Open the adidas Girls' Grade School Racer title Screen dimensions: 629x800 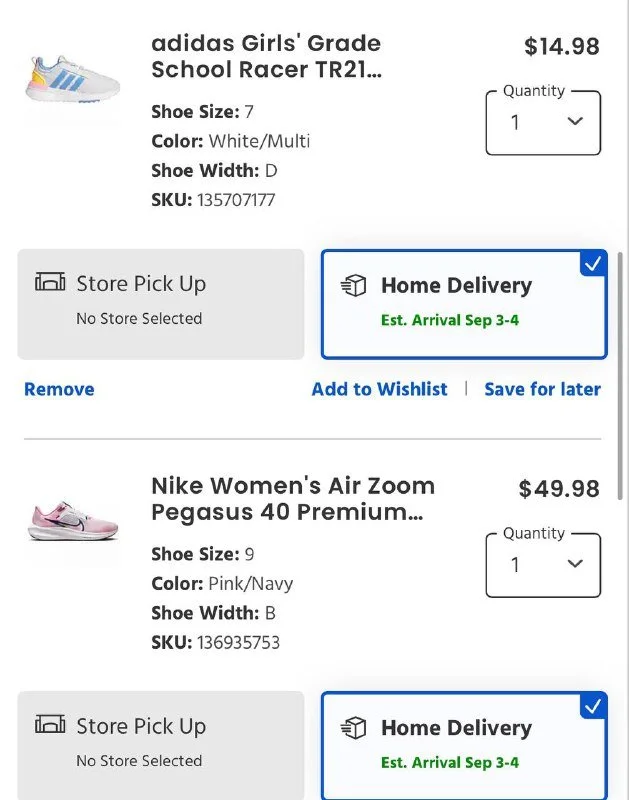tap(266, 57)
